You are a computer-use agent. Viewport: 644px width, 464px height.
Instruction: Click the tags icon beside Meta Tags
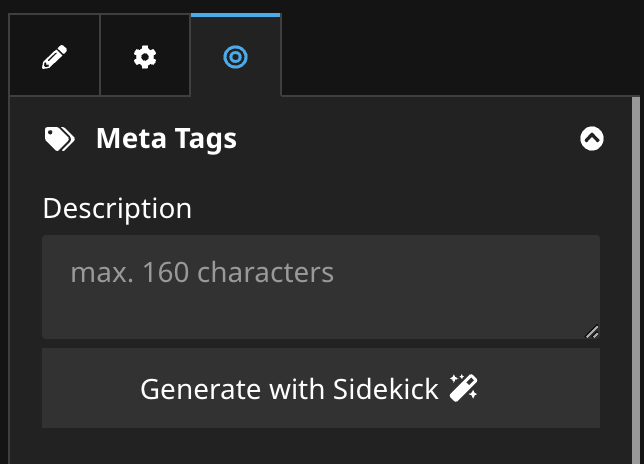(60, 139)
